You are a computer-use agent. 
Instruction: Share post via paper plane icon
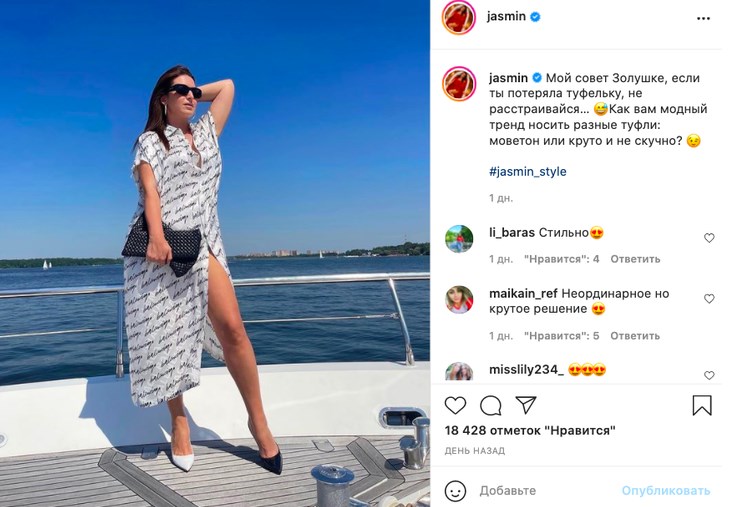click(x=526, y=405)
